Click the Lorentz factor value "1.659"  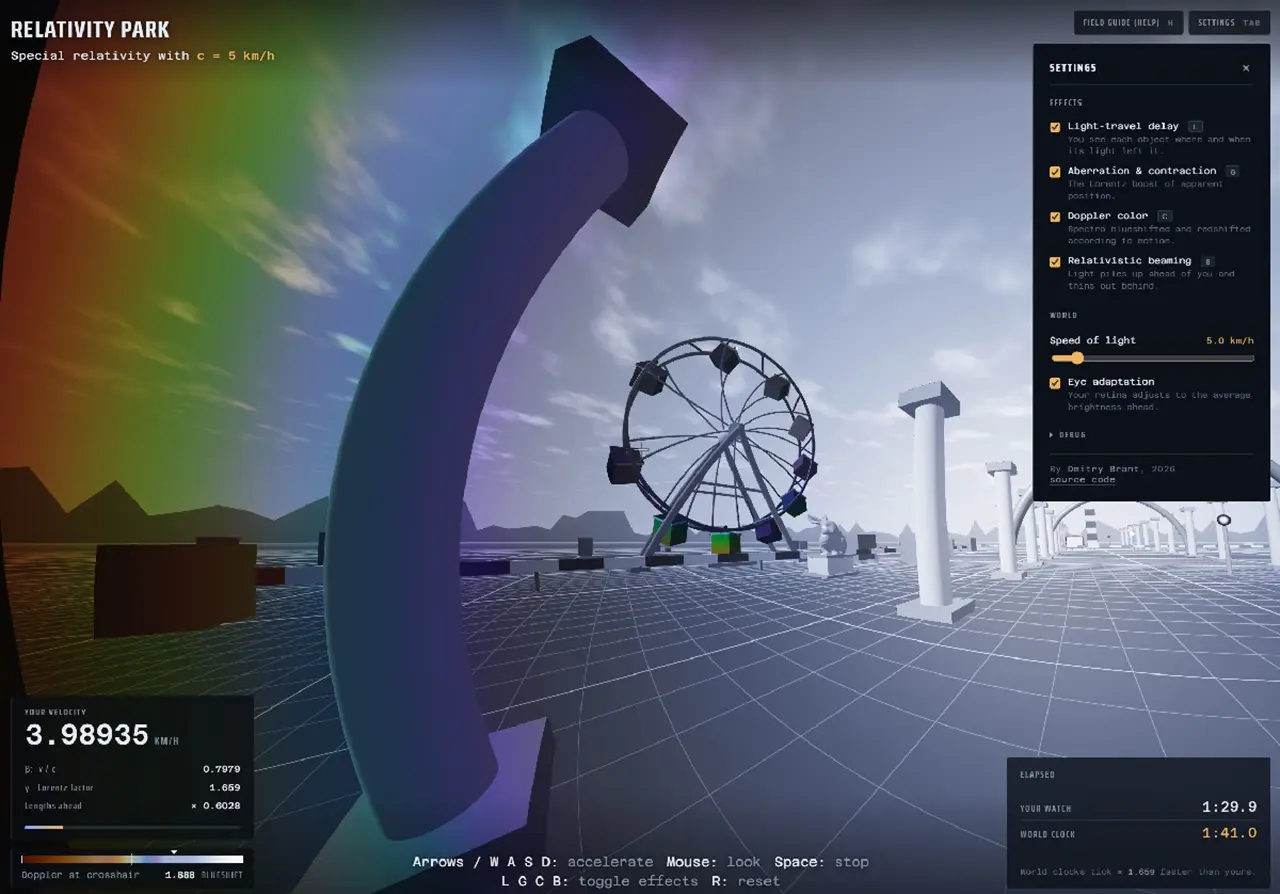pos(224,788)
